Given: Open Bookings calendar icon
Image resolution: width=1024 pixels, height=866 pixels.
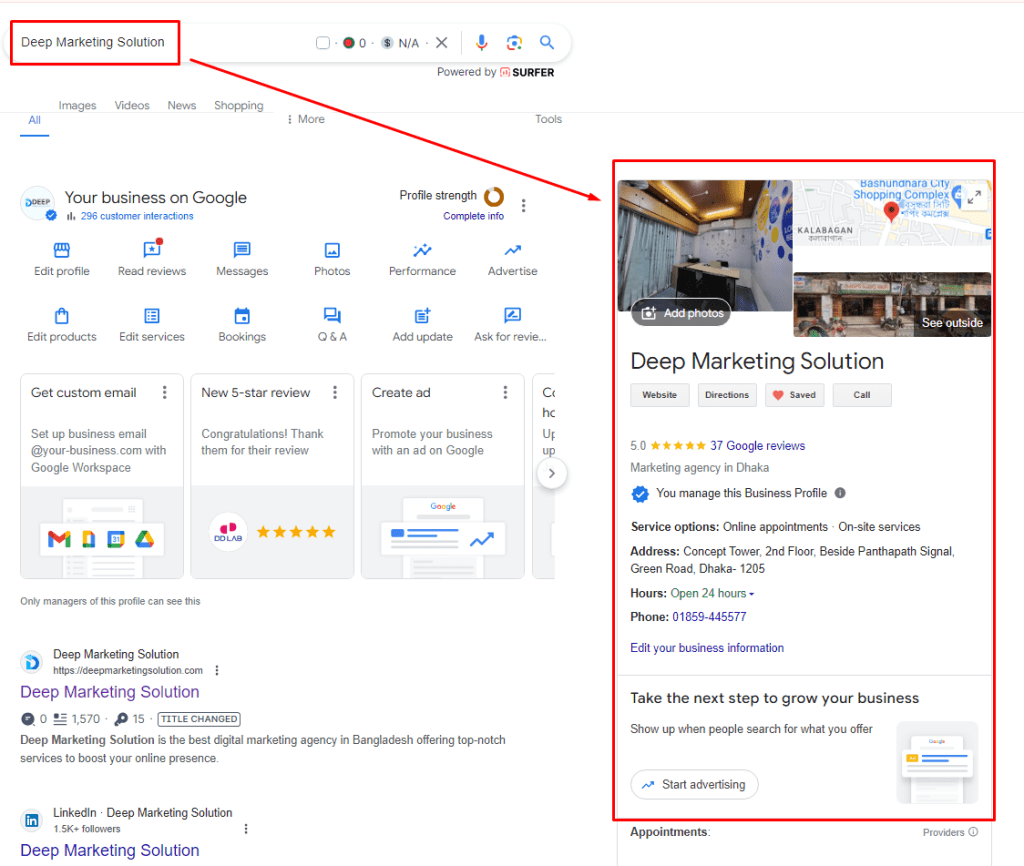Looking at the screenshot, I should [x=242, y=315].
